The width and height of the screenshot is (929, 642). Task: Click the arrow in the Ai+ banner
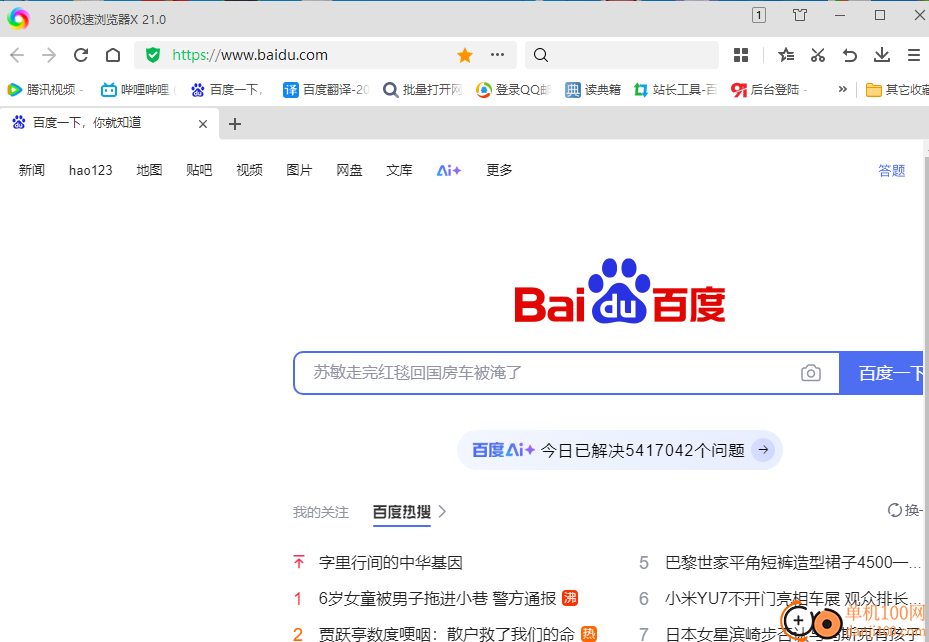click(763, 450)
